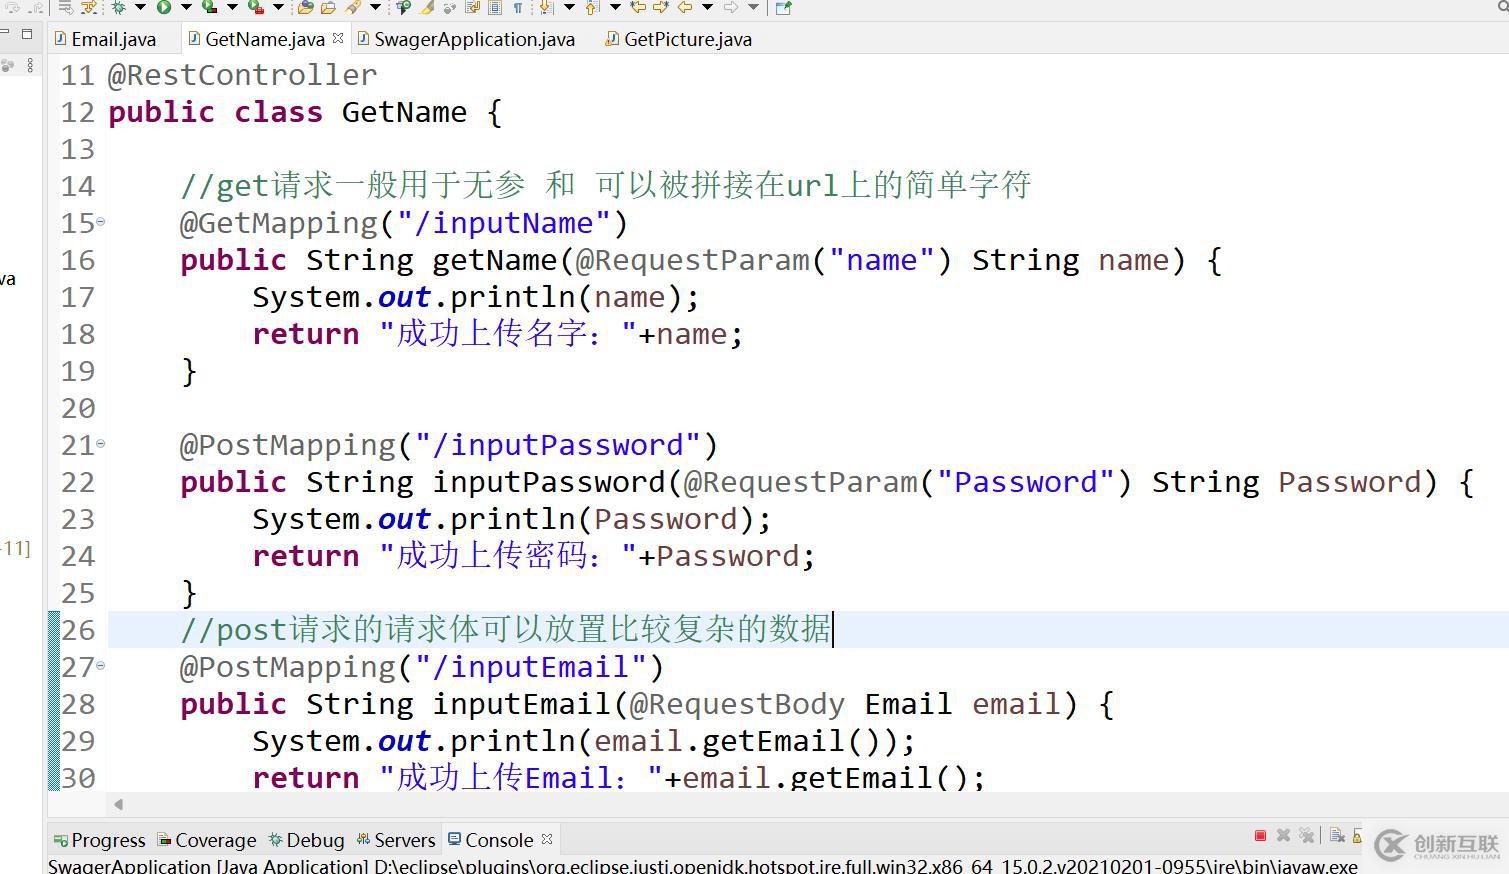
Task: Click the Clear Console icon
Action: coord(1337,836)
